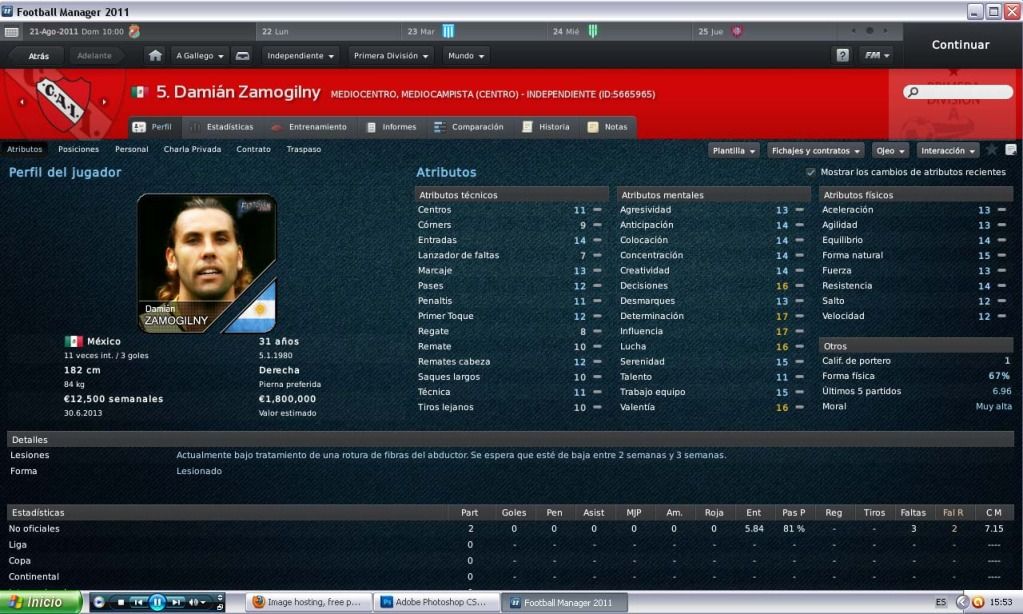The height and width of the screenshot is (614, 1023).
Task: Skip to next track in taskbar media player
Action: [x=176, y=602]
